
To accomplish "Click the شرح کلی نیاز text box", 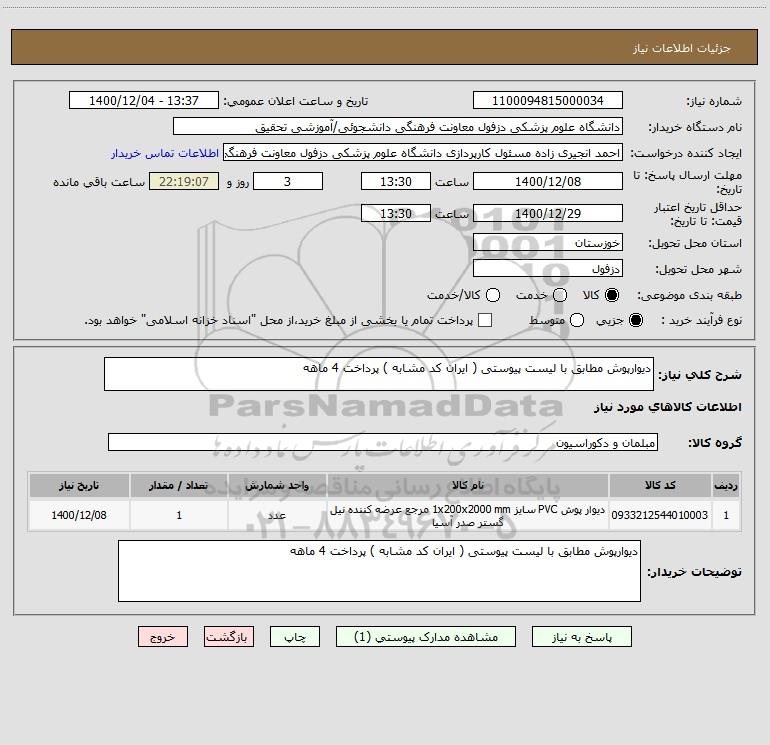I will [x=379, y=374].
